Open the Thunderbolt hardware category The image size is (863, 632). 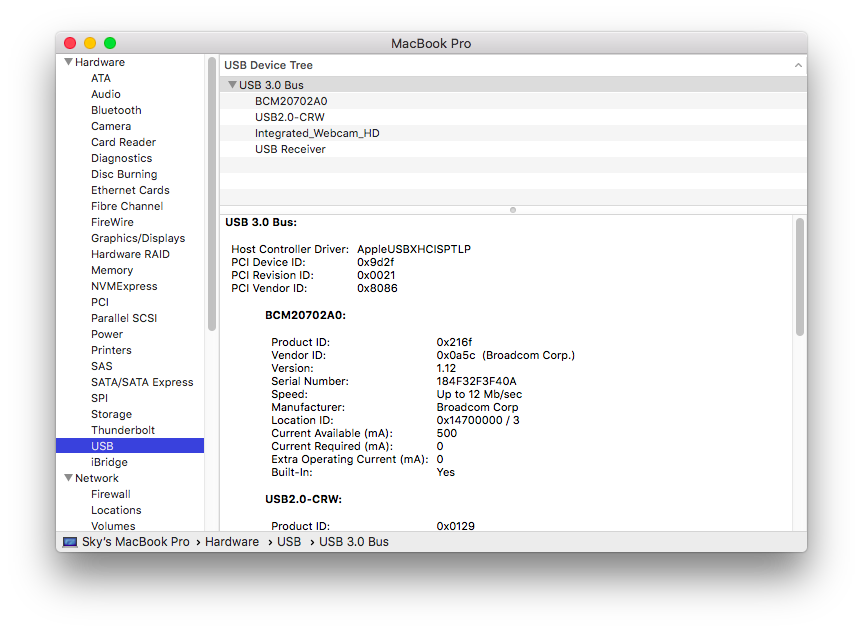(123, 430)
